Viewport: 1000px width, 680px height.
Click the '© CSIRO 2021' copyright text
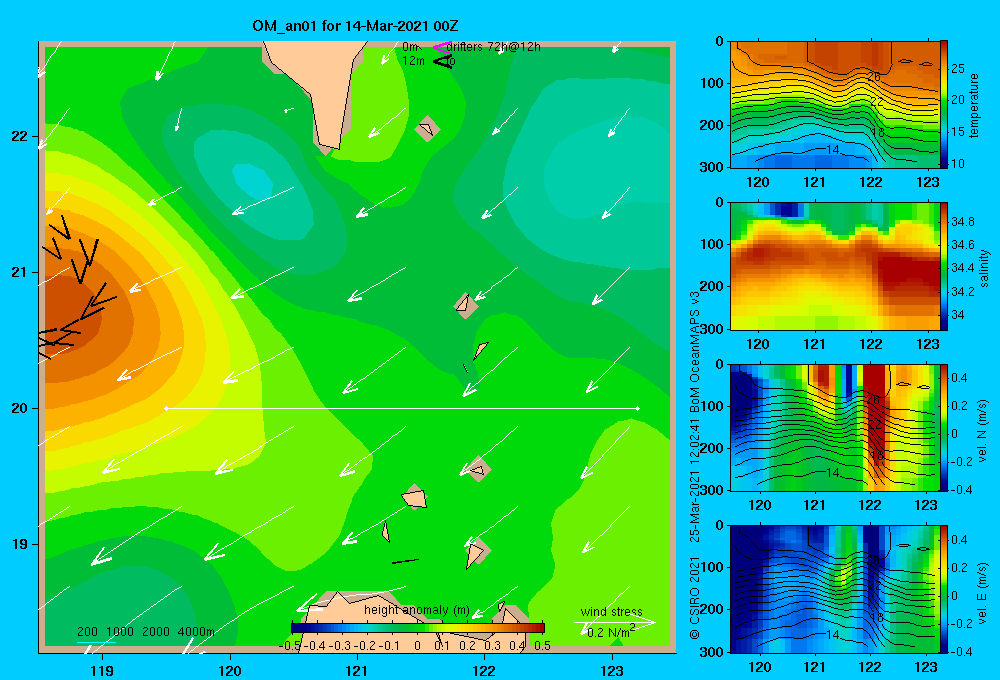[695, 598]
